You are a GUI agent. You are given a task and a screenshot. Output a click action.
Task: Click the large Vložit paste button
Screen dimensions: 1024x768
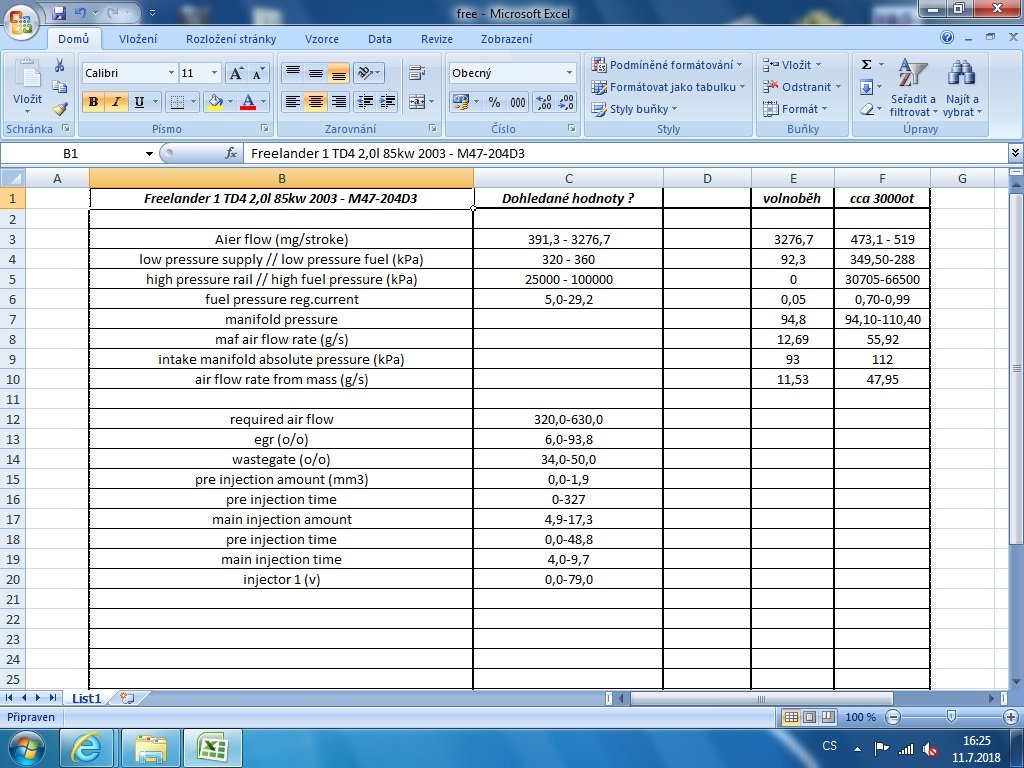point(27,85)
